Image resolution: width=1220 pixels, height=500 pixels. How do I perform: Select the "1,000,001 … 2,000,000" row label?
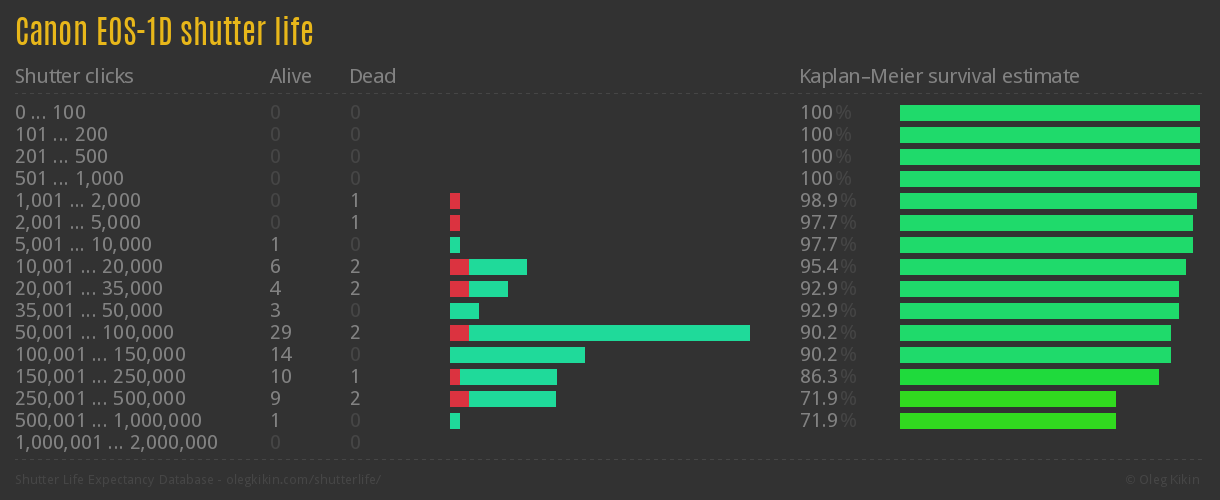(x=116, y=443)
